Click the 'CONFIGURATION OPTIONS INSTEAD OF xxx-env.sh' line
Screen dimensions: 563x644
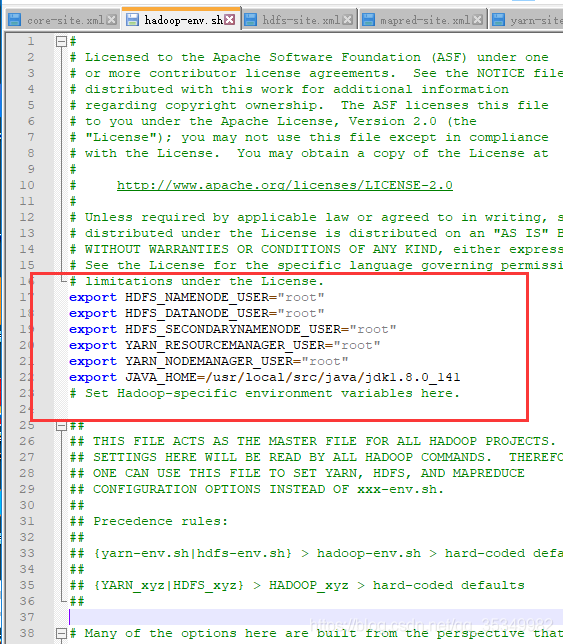tap(257, 489)
